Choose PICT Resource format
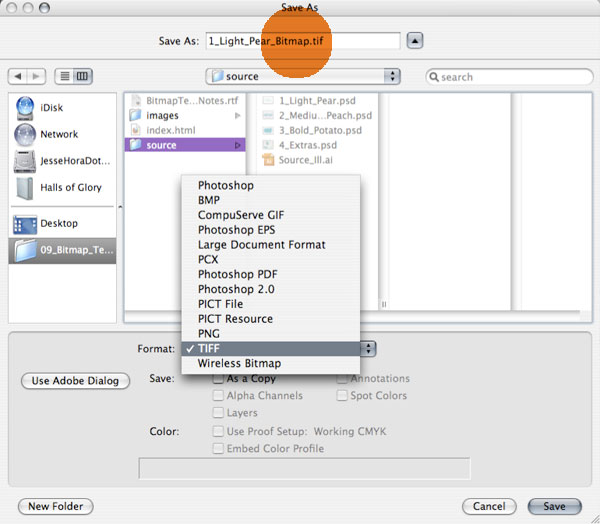Screen dimensions: 600x524 [271, 319]
